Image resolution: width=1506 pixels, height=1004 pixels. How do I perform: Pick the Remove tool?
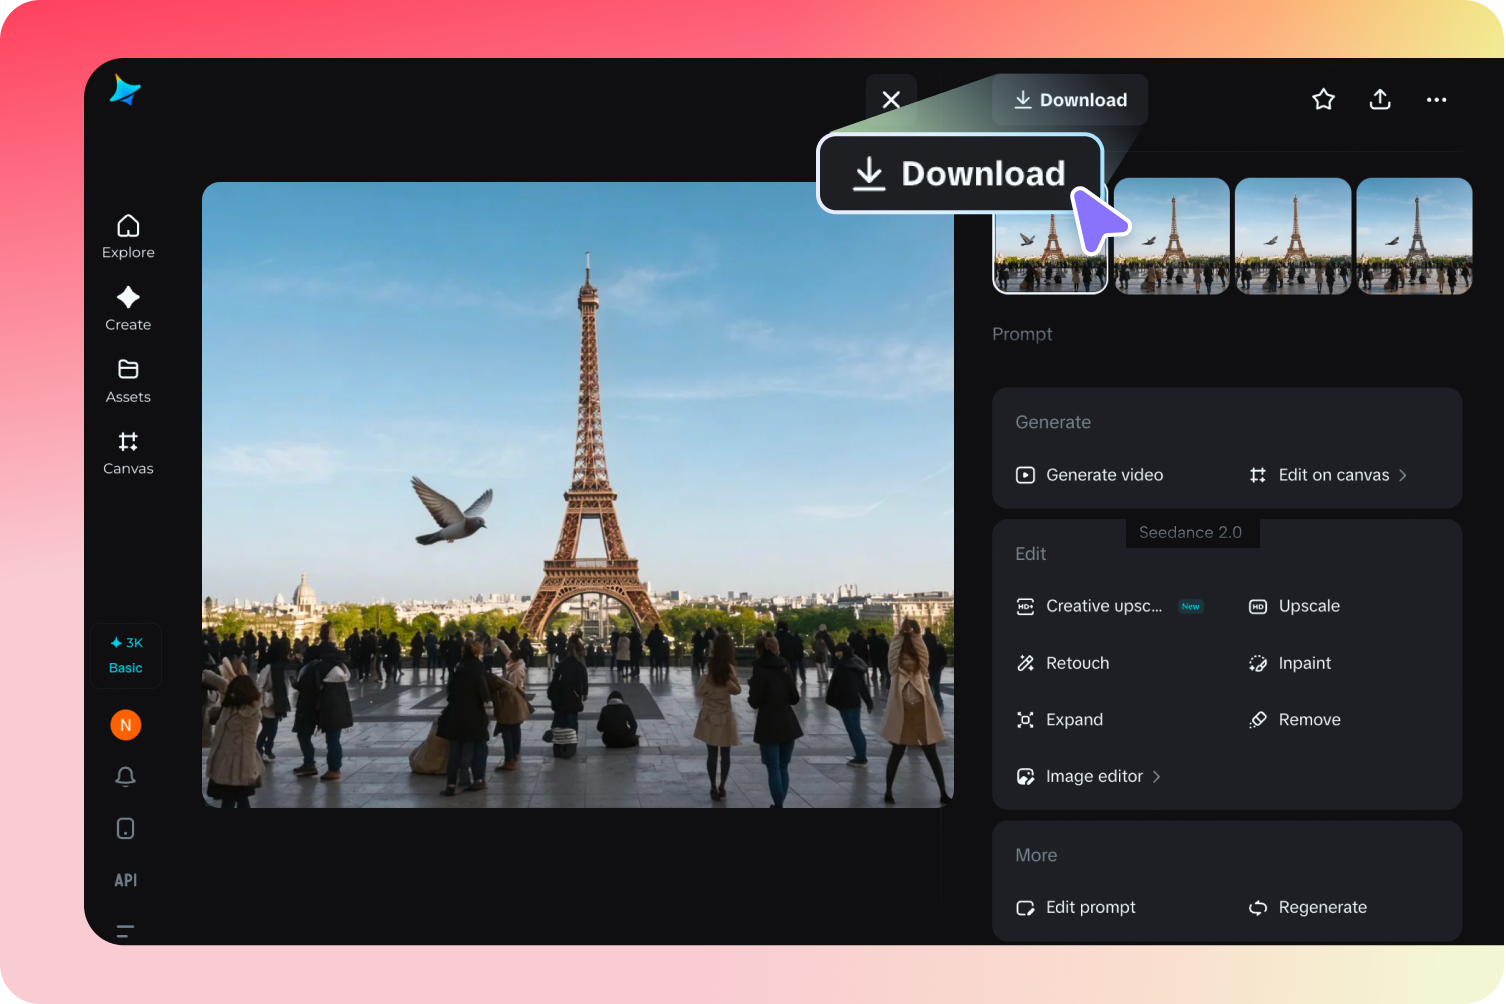coord(1294,720)
